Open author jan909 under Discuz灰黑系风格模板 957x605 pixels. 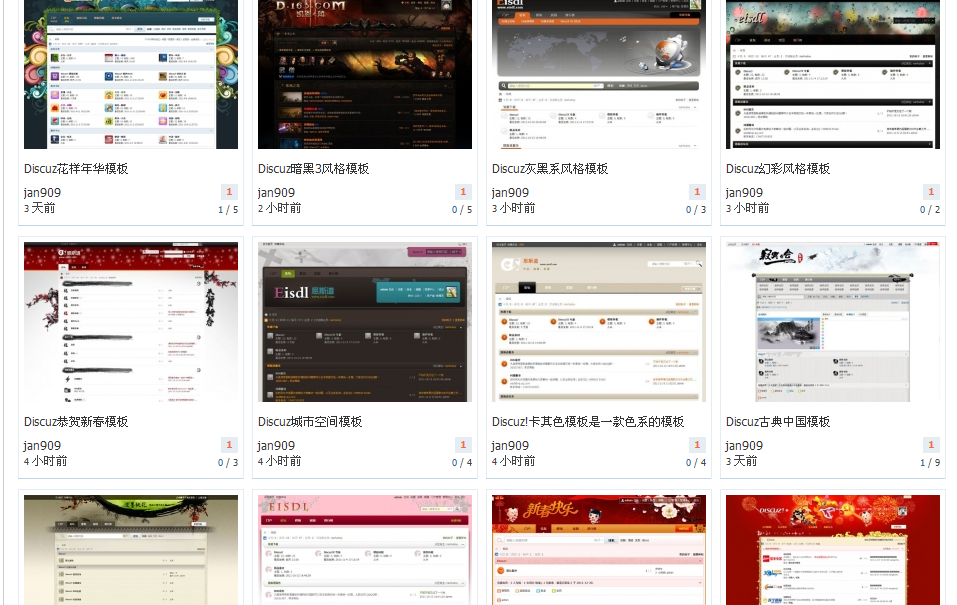pos(510,193)
